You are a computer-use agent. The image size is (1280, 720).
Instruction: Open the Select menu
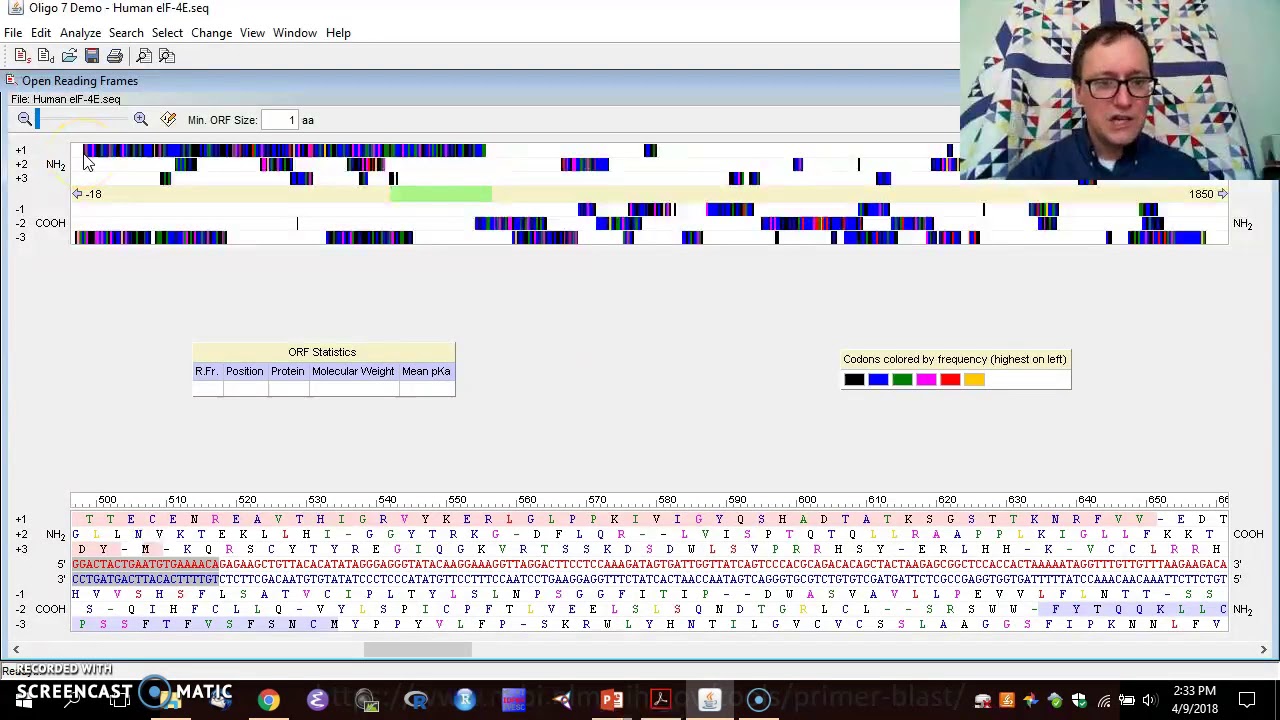click(167, 33)
